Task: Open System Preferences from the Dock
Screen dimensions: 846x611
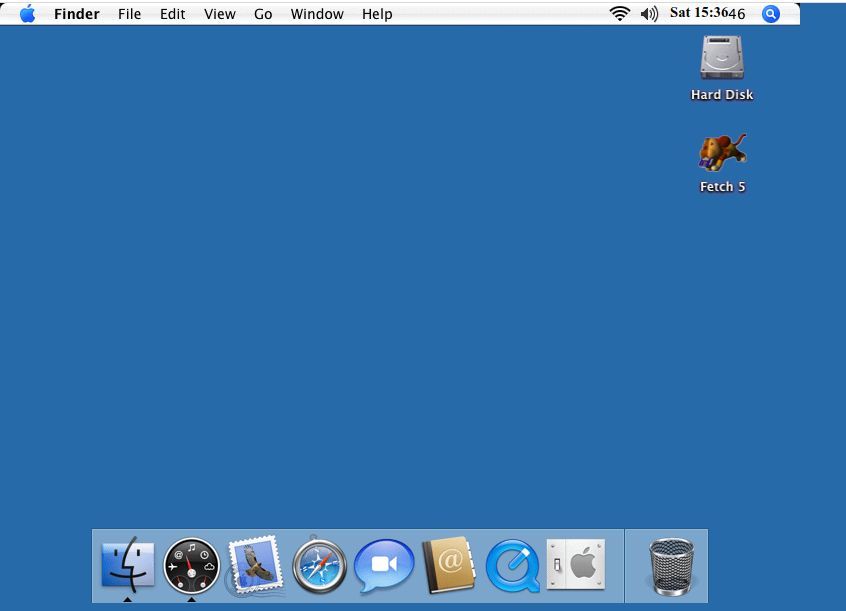Action: [x=576, y=564]
